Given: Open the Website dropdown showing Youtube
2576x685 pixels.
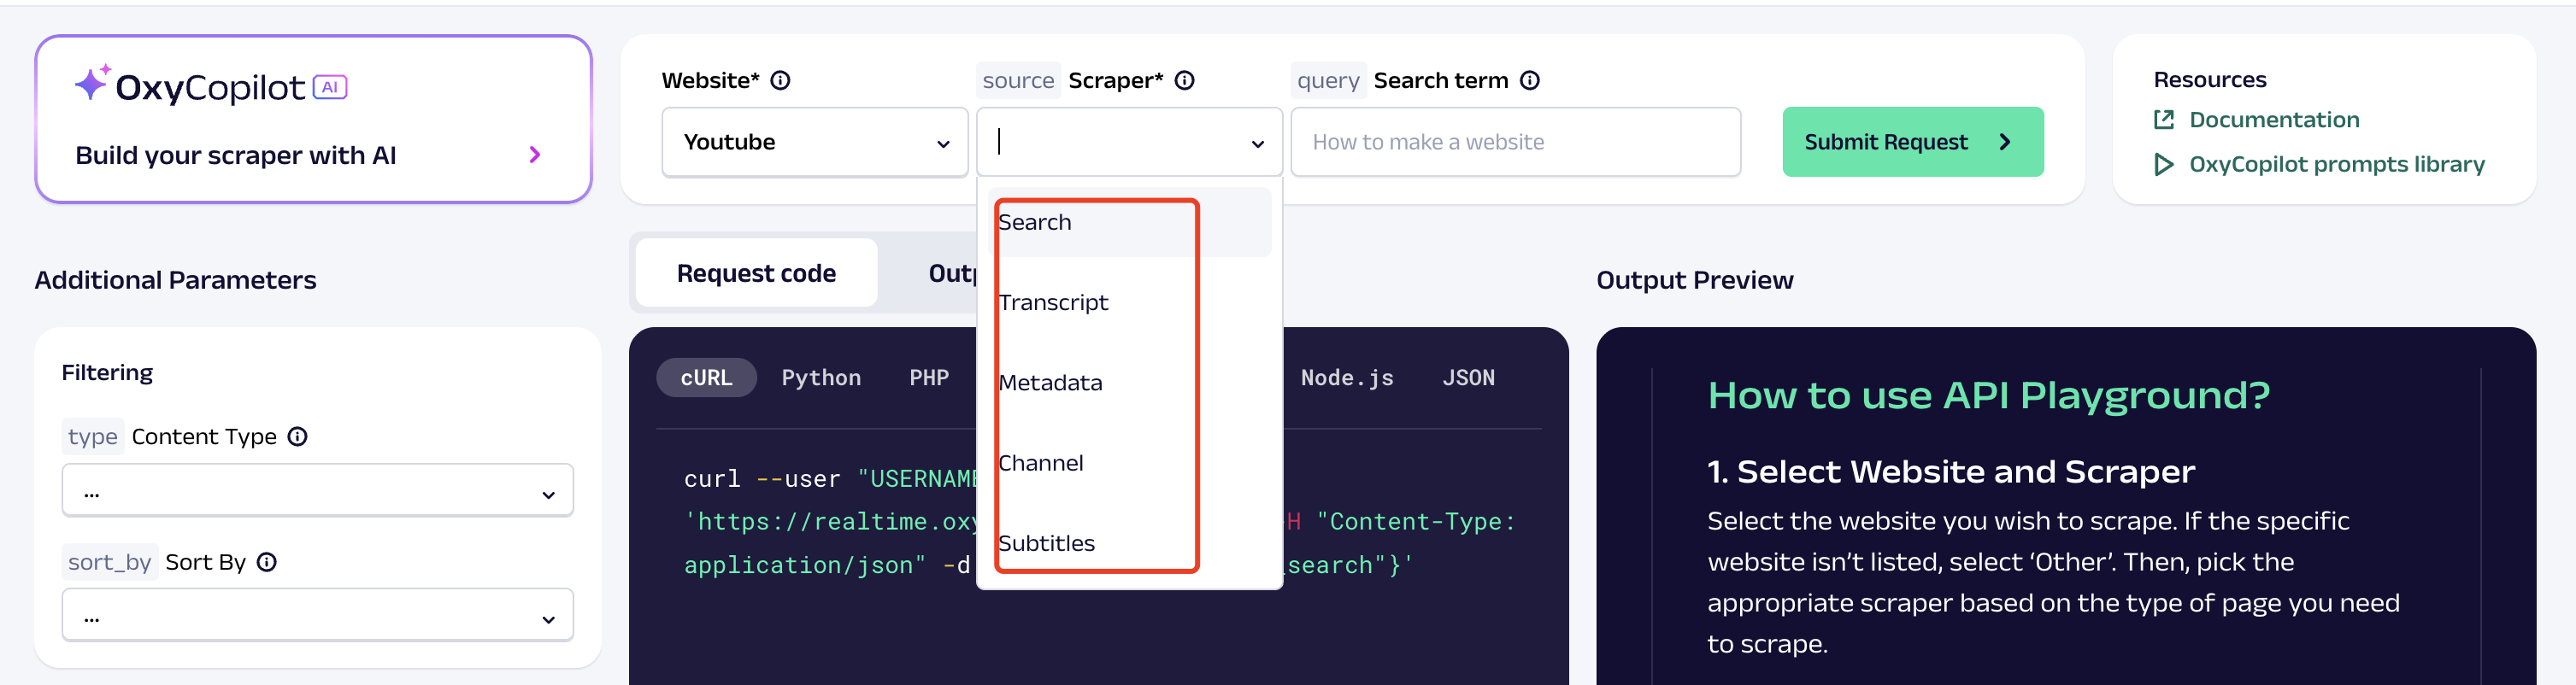Looking at the screenshot, I should click(x=814, y=142).
